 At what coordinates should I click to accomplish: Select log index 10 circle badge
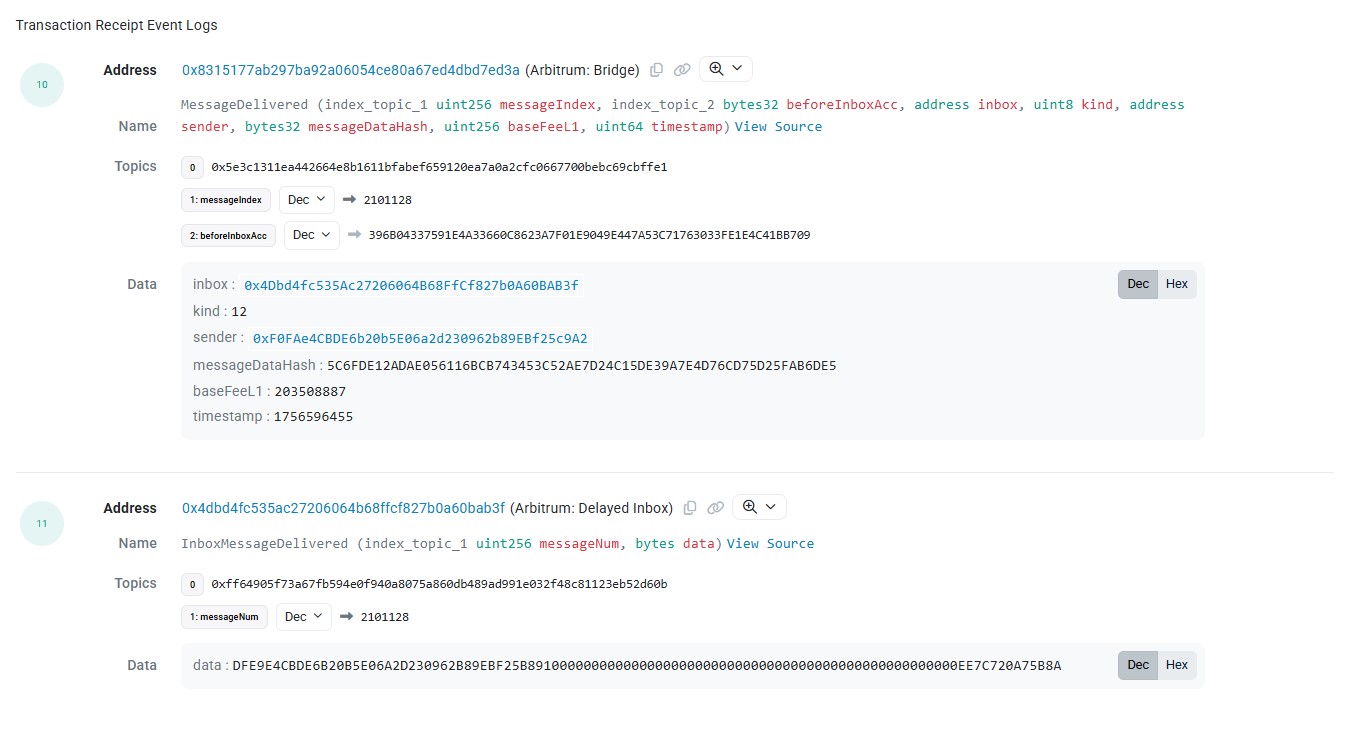(42, 85)
